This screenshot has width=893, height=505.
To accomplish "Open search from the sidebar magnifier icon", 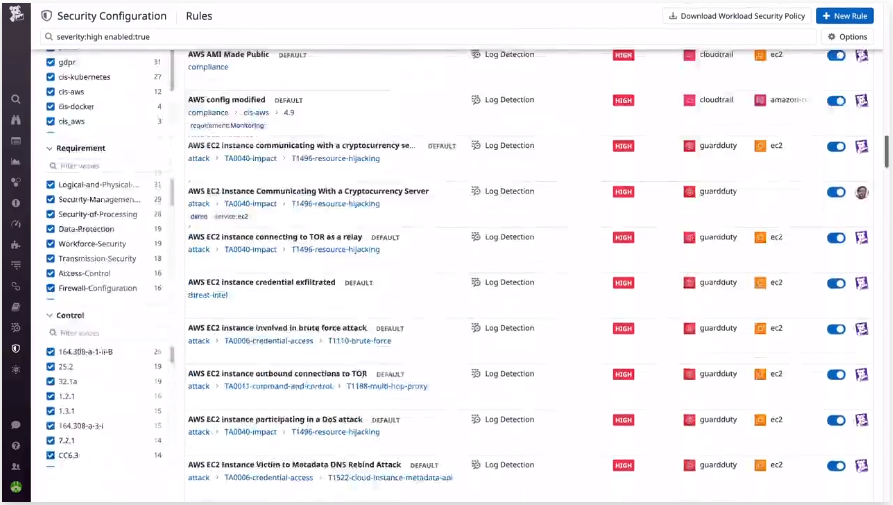I will [x=16, y=100].
